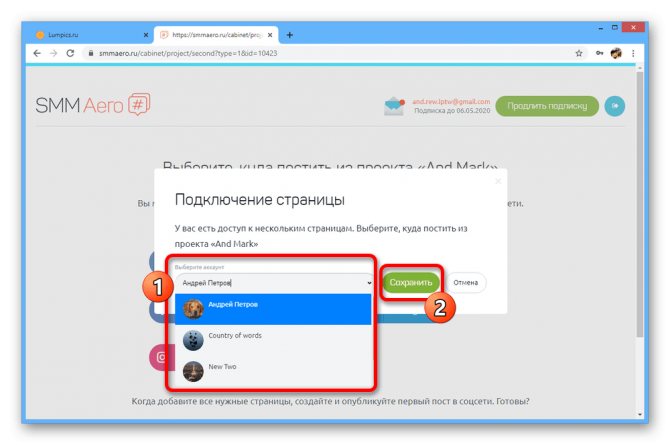Reload the page with refresh icon
Image resolution: width=670 pixels, height=445 pixels.
pyautogui.click(x=70, y=53)
